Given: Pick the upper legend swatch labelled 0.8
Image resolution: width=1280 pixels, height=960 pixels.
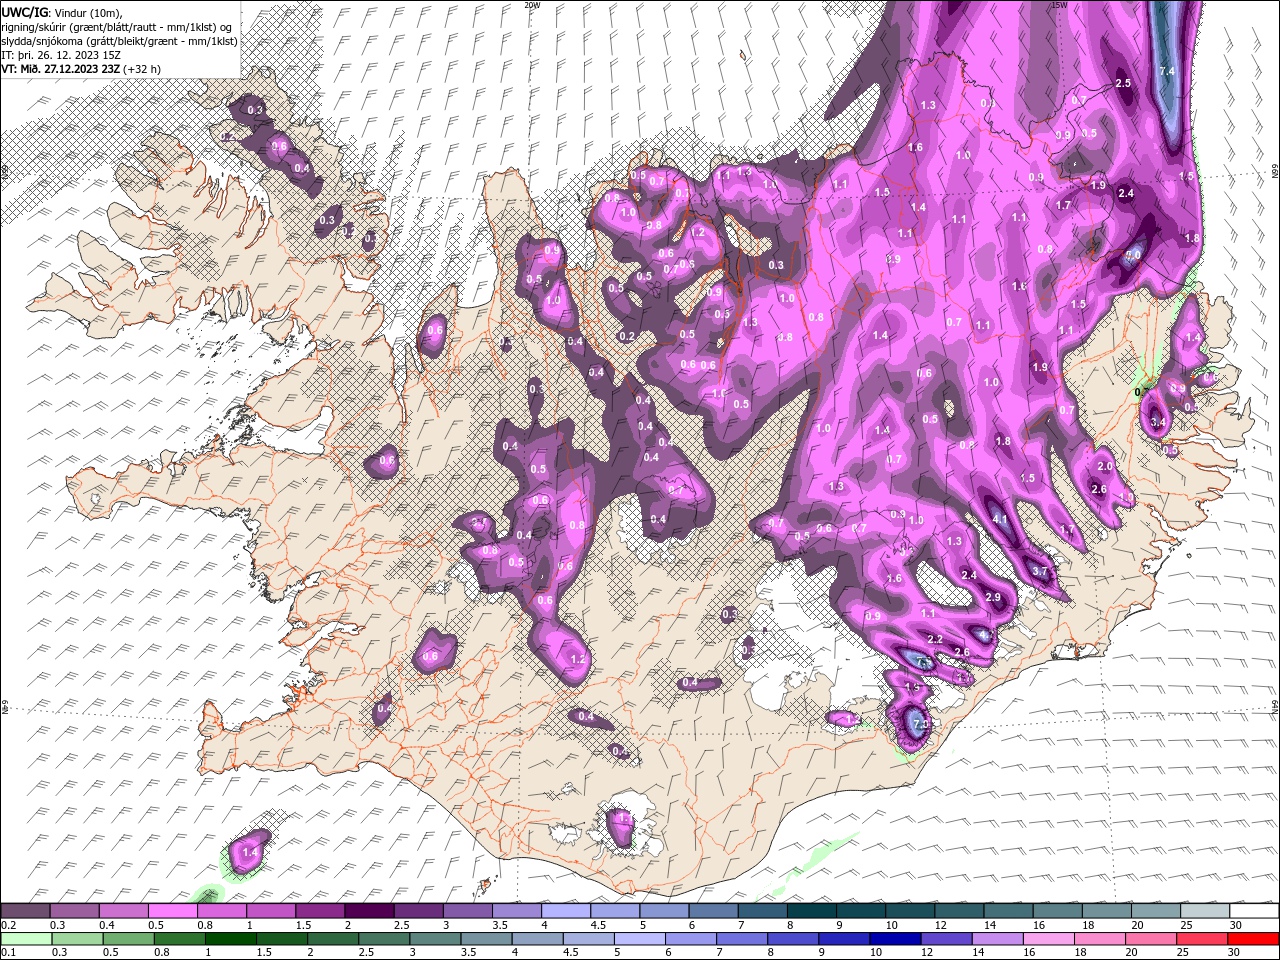Looking at the screenshot, I should pyautogui.click(x=222, y=911).
